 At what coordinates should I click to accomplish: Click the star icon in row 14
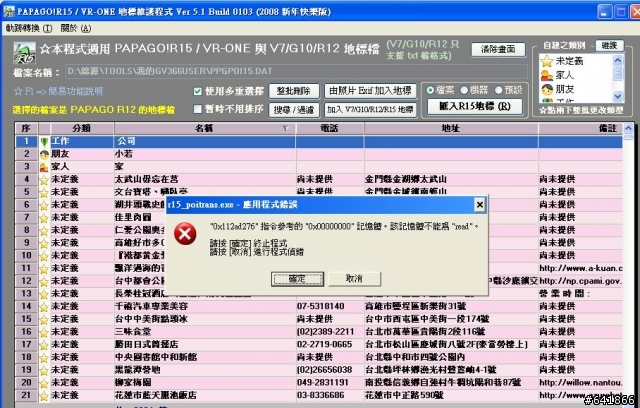(44, 307)
